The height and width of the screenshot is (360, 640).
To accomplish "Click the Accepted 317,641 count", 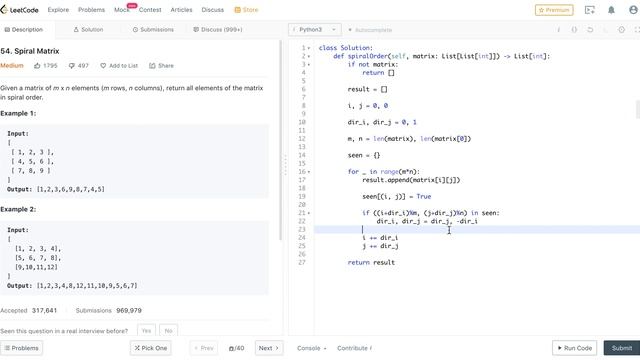I will (29, 311).
